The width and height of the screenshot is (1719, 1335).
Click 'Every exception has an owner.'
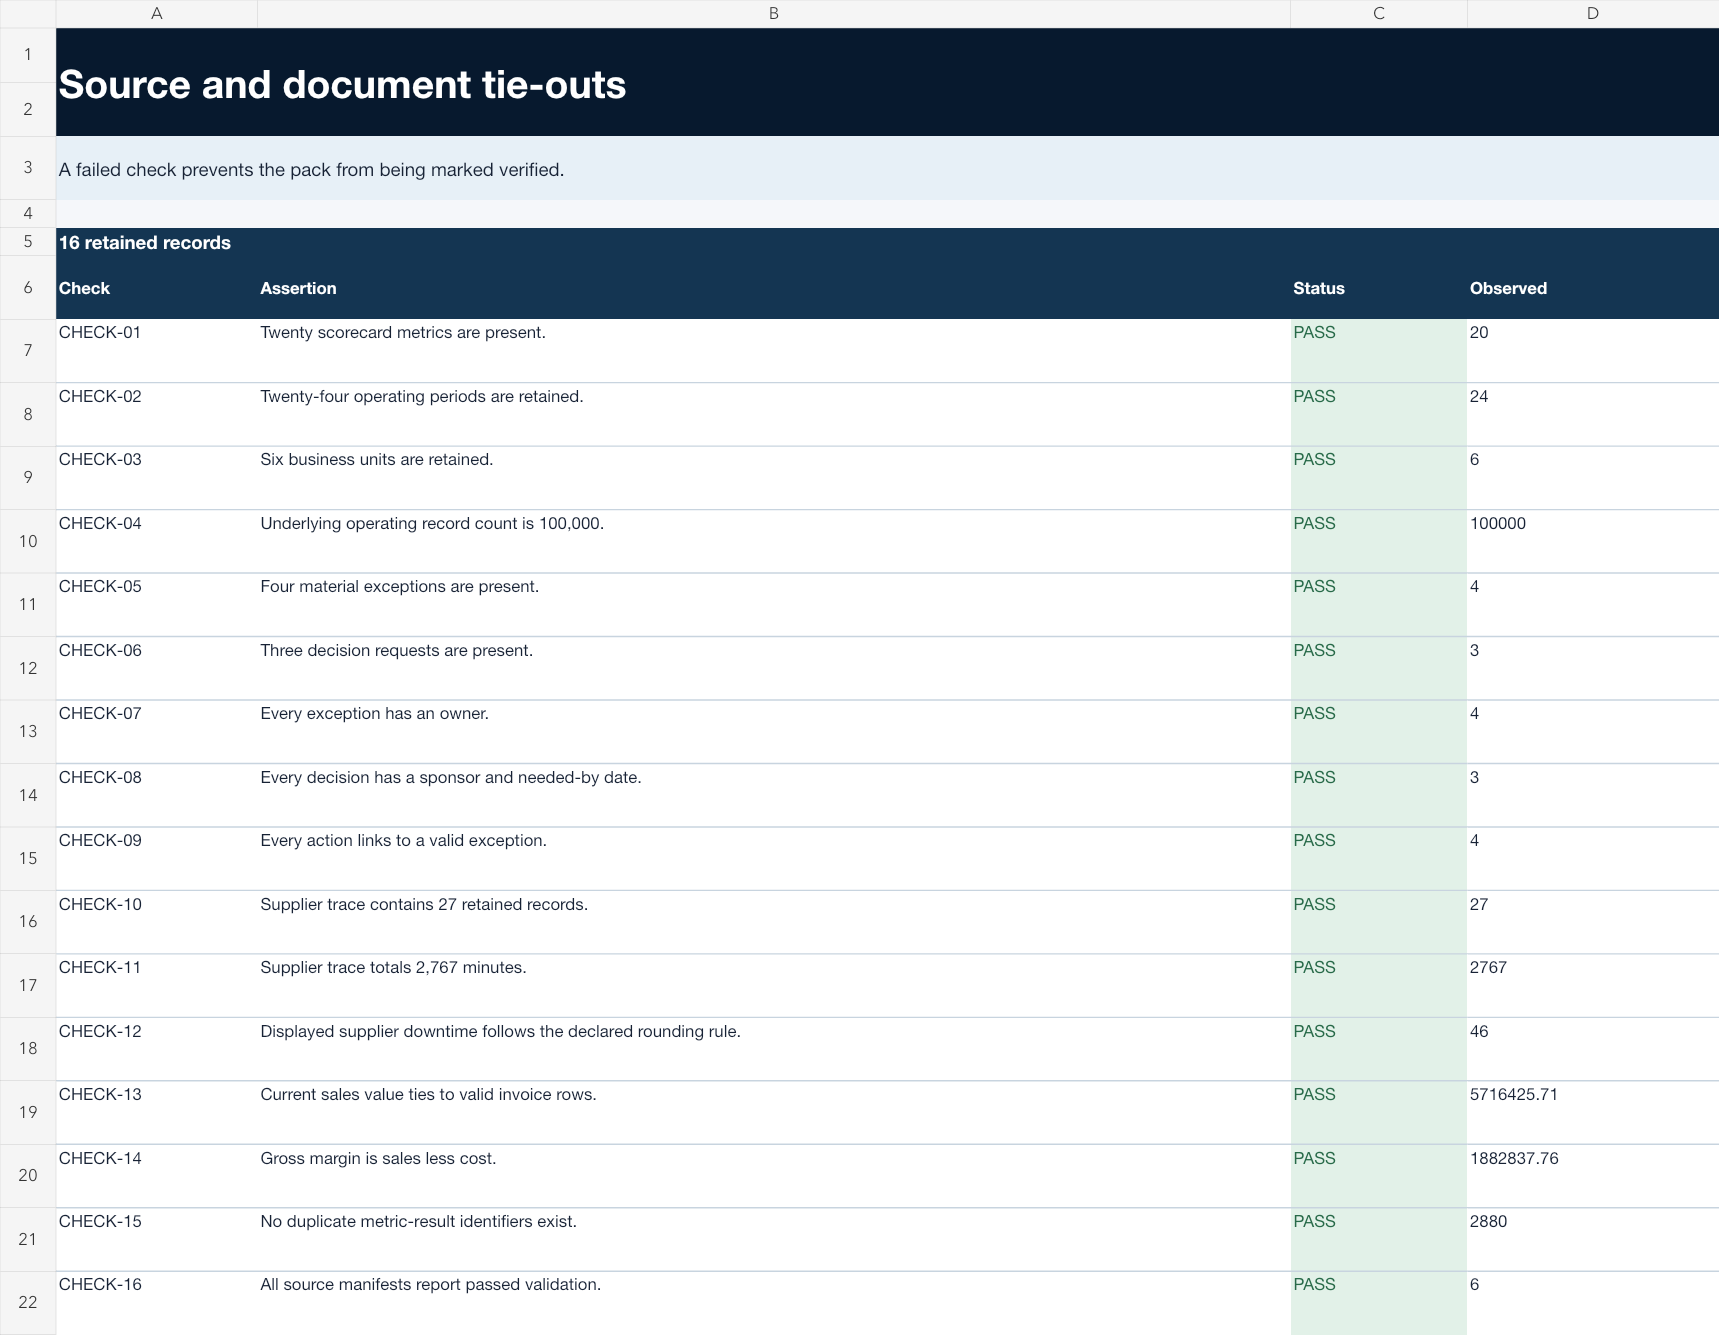375,713
